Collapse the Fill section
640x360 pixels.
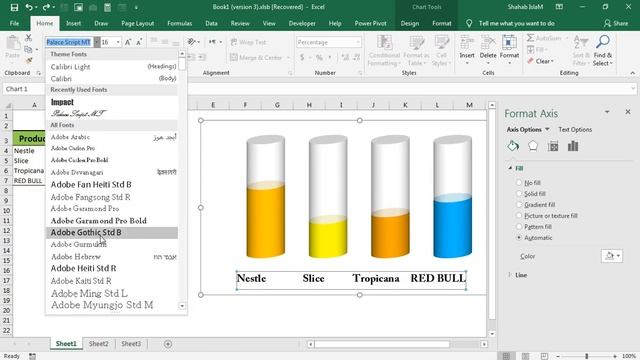click(x=510, y=168)
